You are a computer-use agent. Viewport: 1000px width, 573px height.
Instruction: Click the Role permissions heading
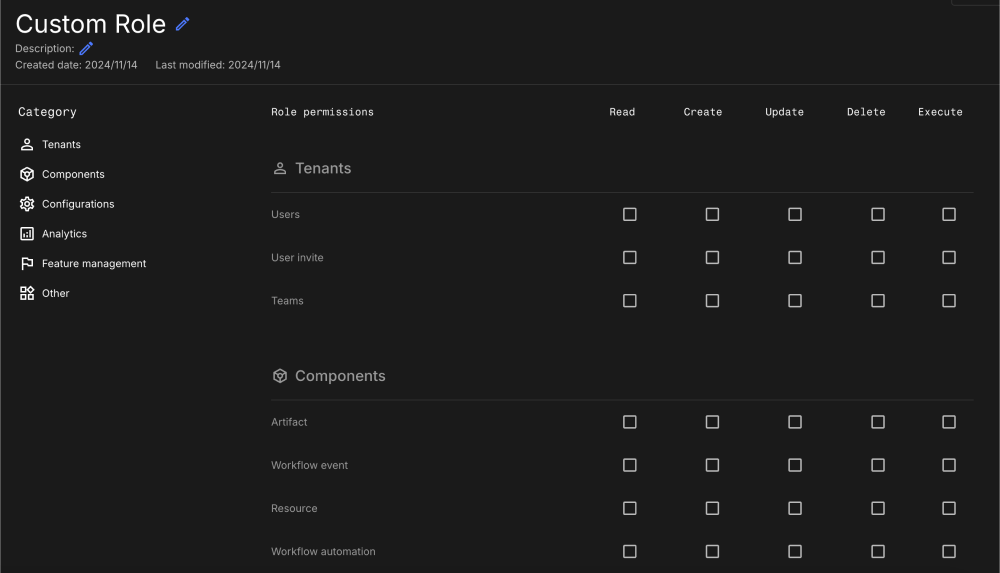click(x=322, y=112)
